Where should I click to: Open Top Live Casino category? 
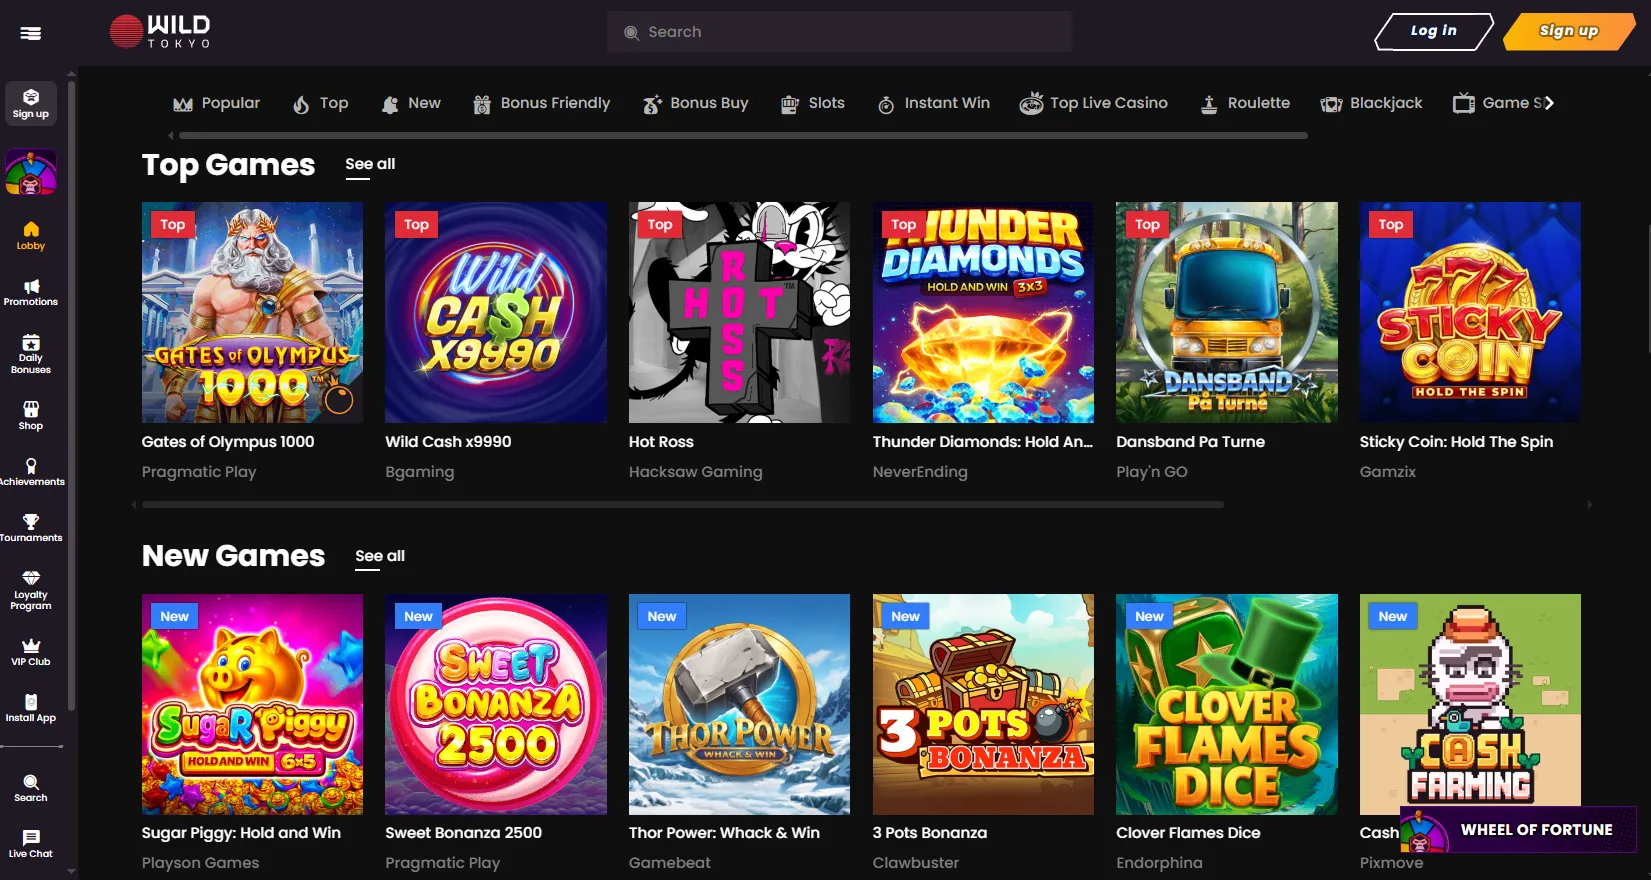click(1094, 103)
